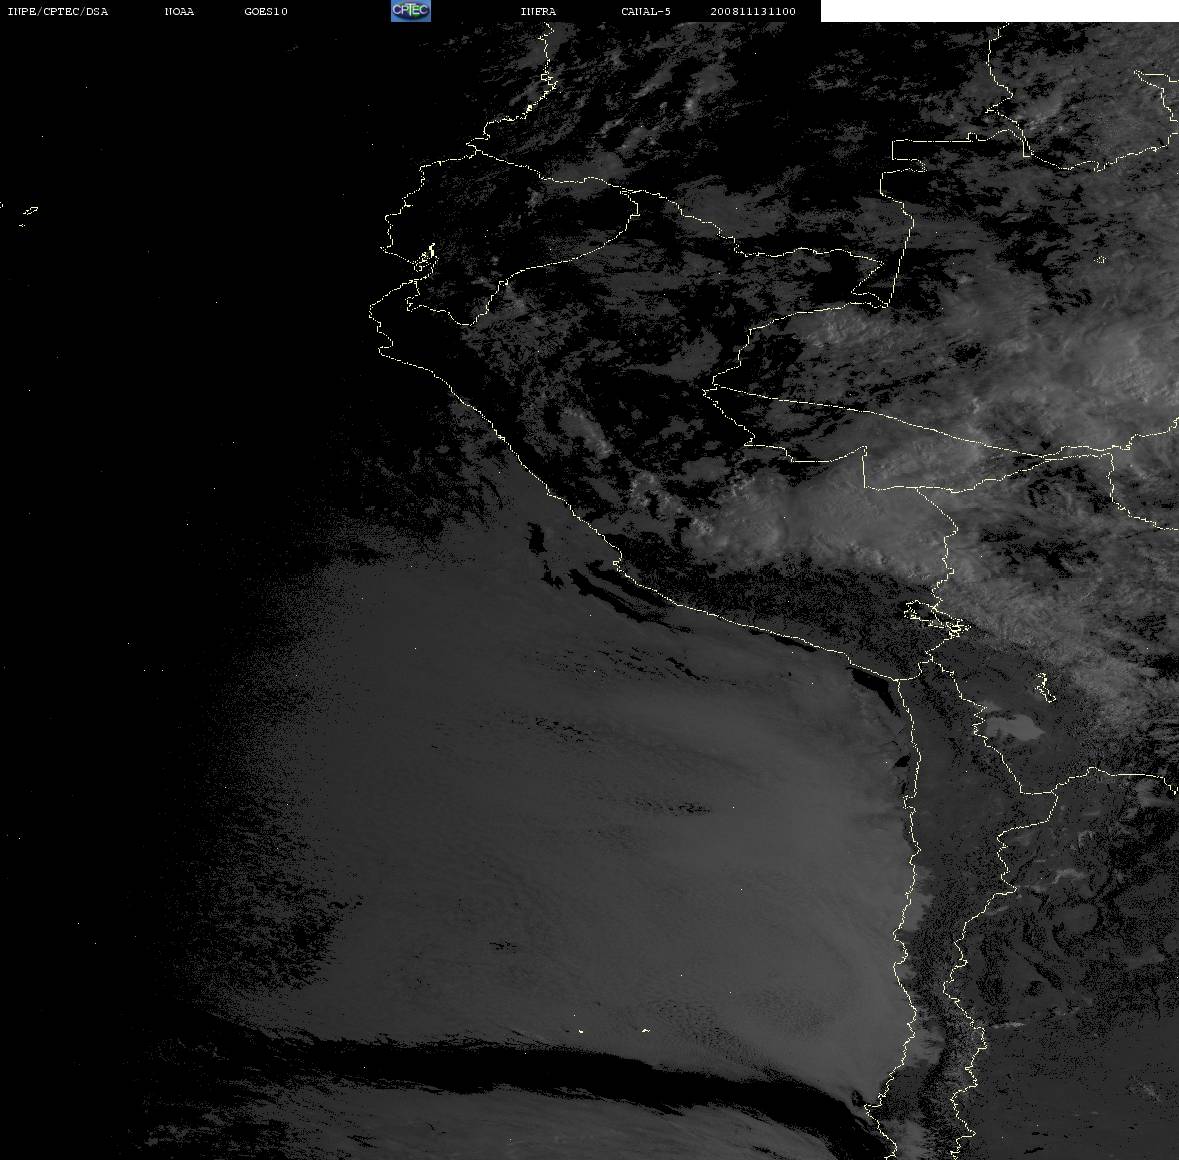Click the GOES10 satellite label
The image size is (1179, 1160).
(265, 11)
